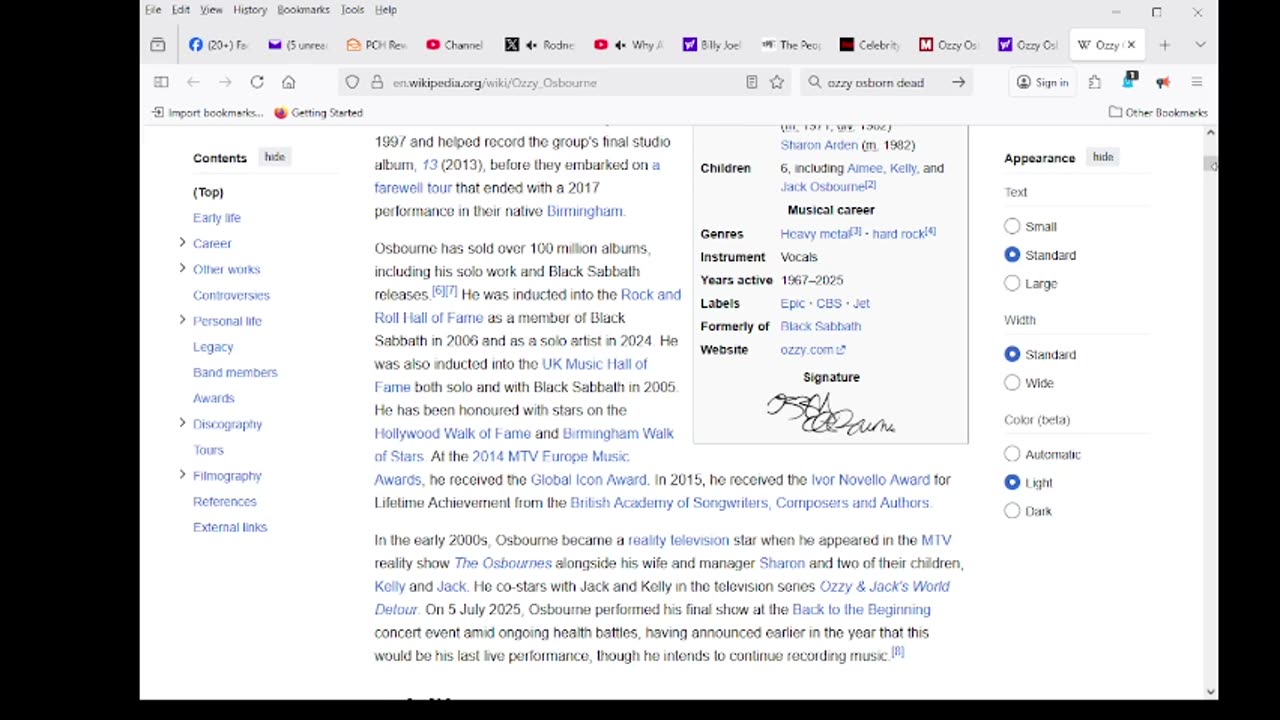This screenshot has width=1280, height=720.
Task: Select Standard width option
Action: point(1012,354)
